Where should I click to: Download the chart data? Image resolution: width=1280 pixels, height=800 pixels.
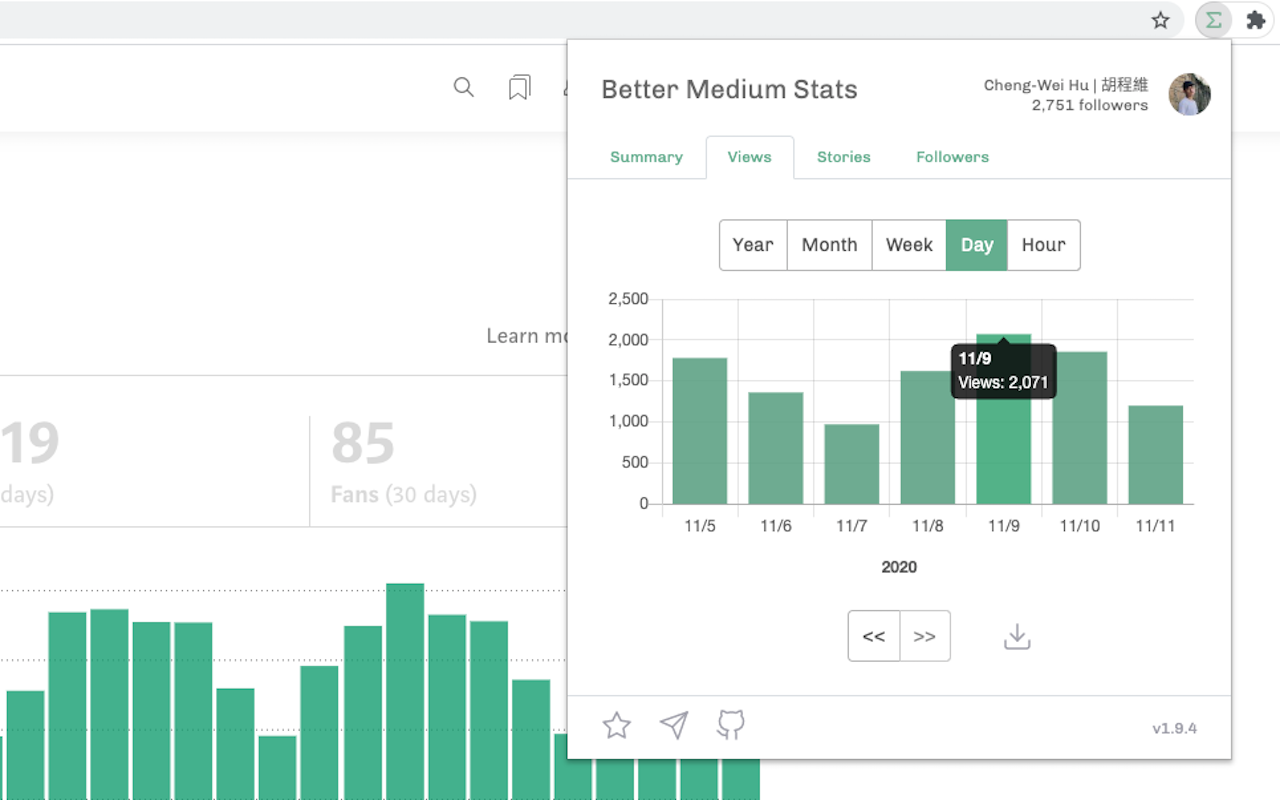pyautogui.click(x=1017, y=636)
